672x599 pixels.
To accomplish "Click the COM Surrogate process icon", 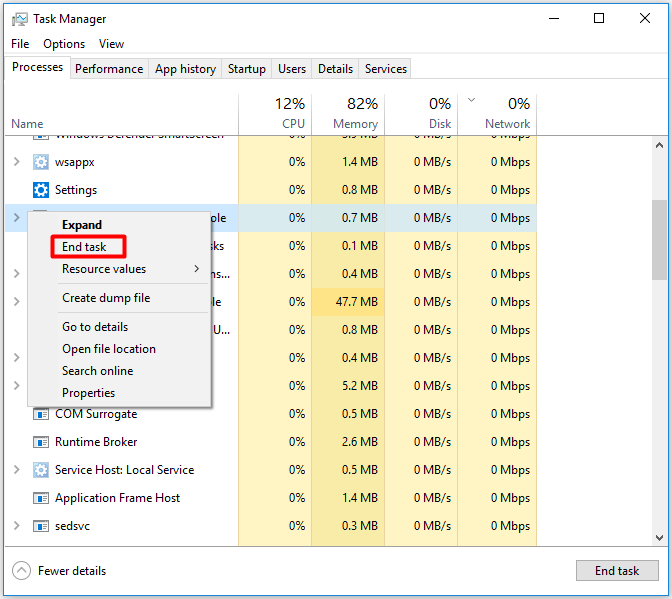I will pyautogui.click(x=41, y=414).
